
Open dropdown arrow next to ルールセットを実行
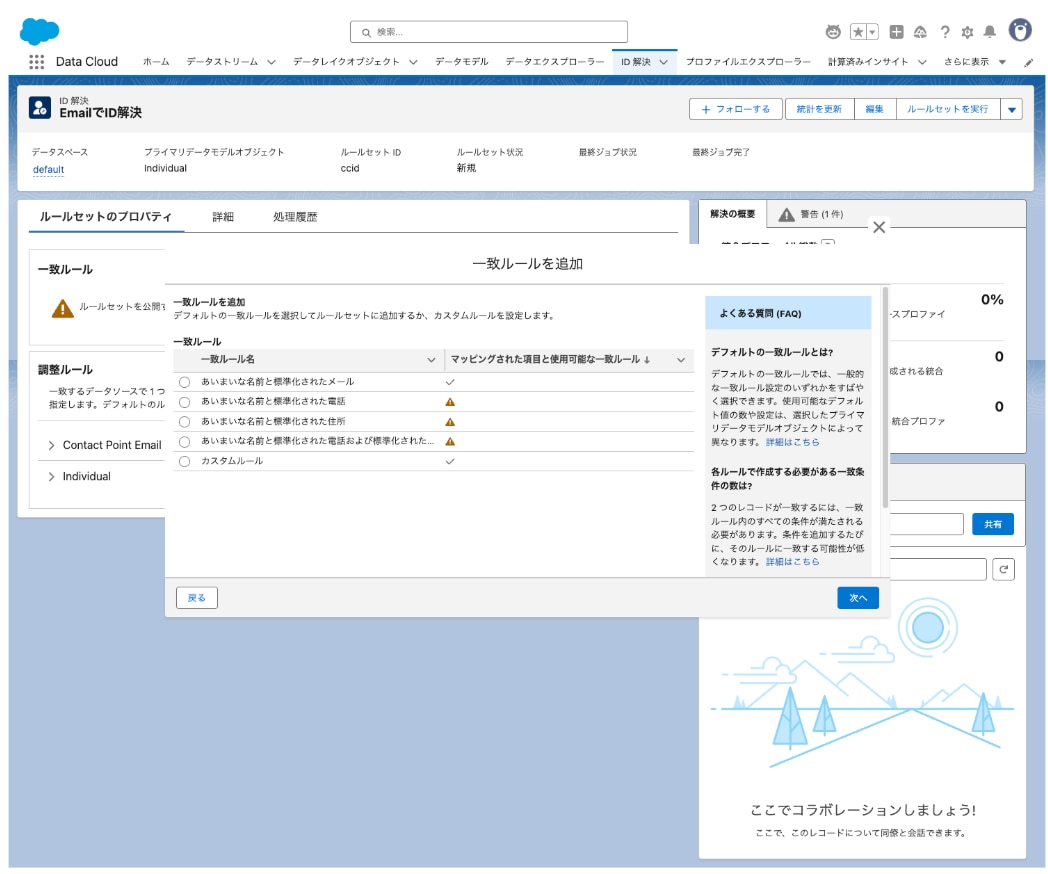pyautogui.click(x=1011, y=109)
